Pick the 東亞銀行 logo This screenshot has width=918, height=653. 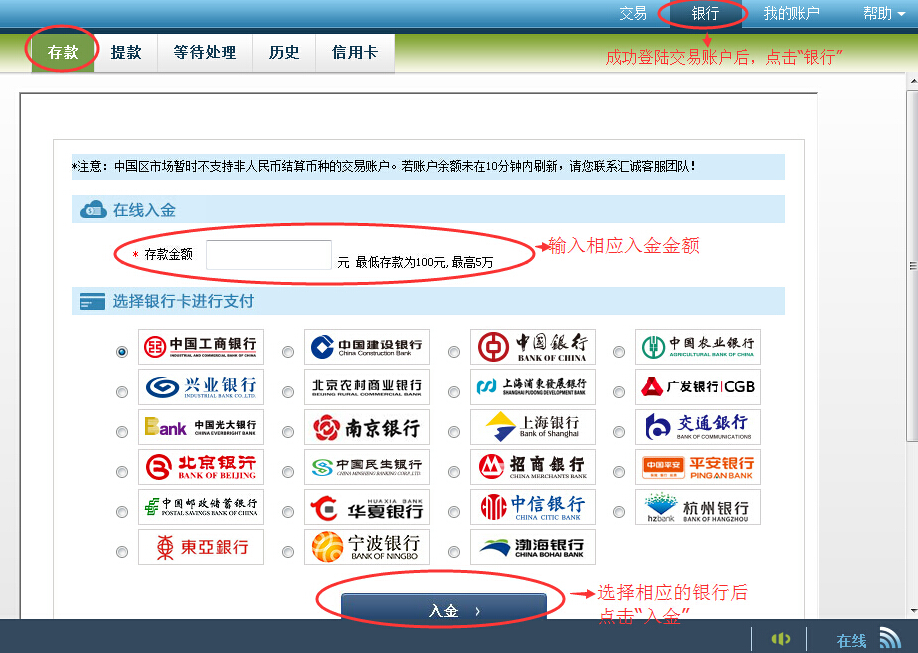click(x=201, y=547)
